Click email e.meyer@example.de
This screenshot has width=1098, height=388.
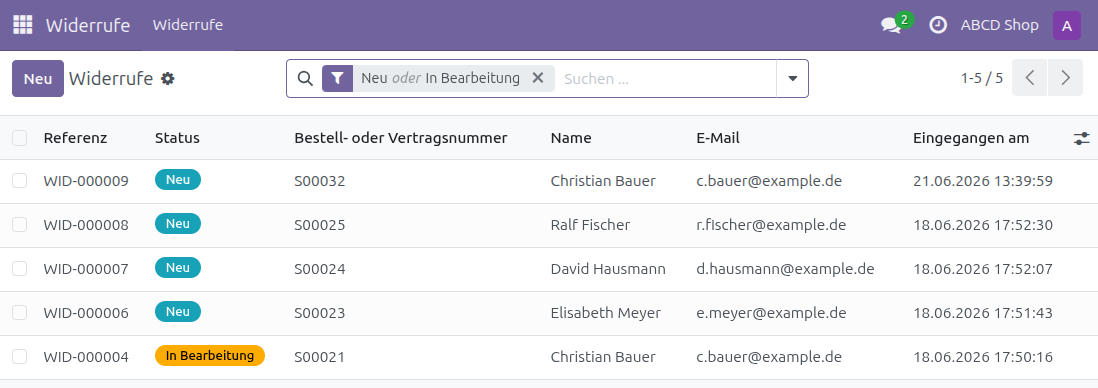point(771,313)
